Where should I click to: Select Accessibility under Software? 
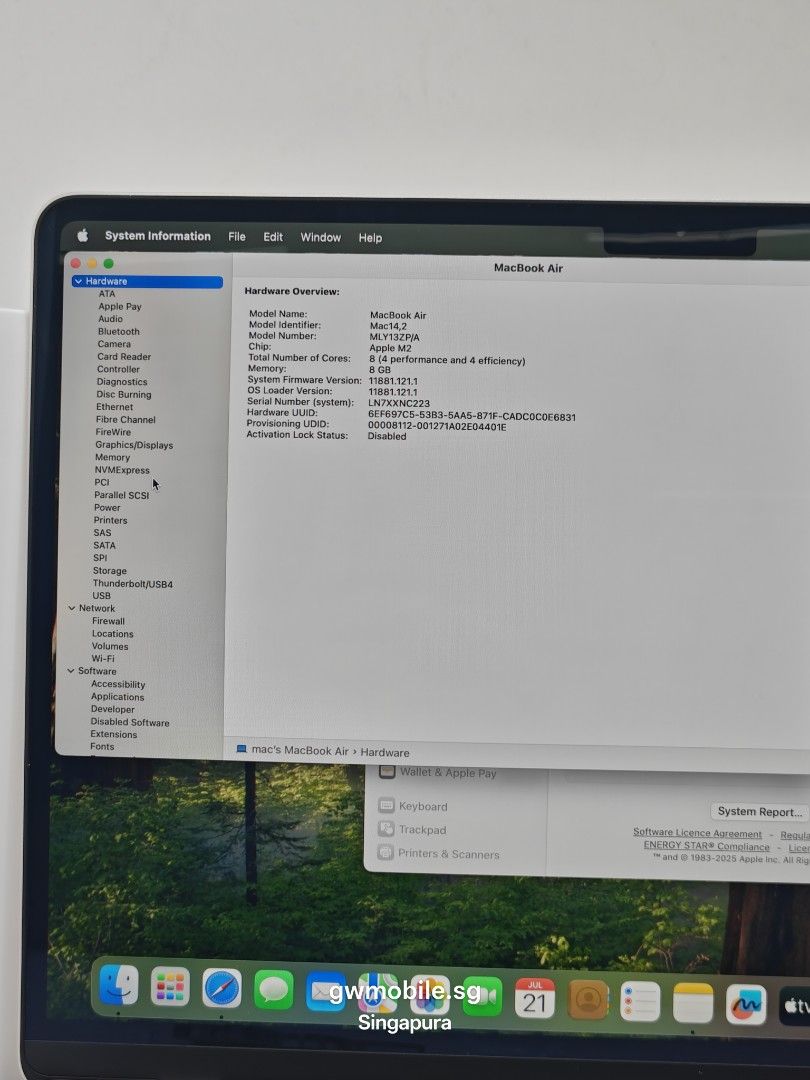[118, 685]
